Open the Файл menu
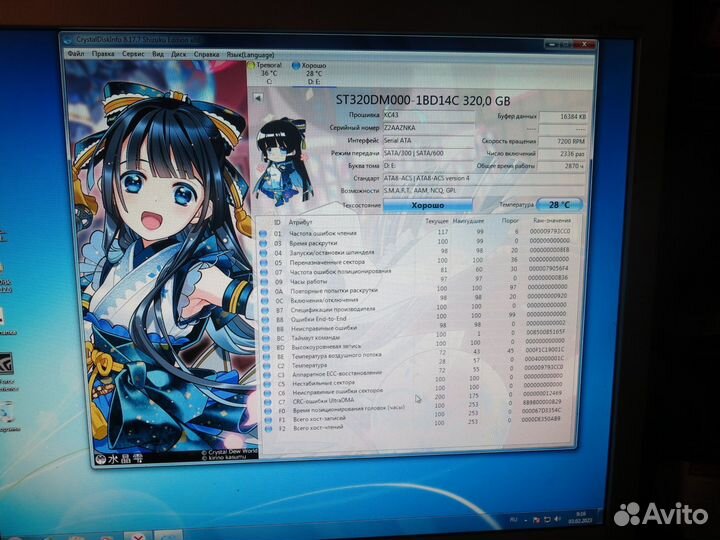 [75, 54]
